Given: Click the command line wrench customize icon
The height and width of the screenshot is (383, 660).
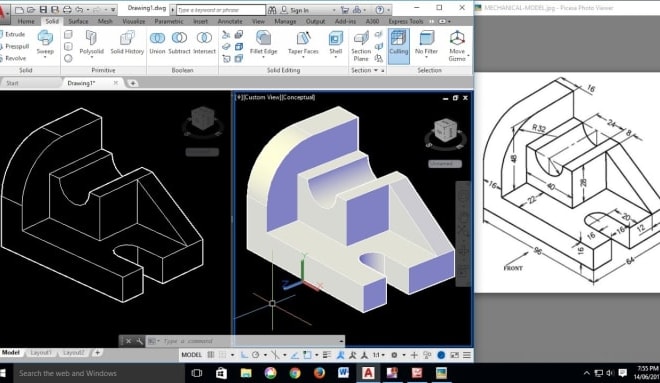Looking at the screenshot, I should (x=139, y=341).
